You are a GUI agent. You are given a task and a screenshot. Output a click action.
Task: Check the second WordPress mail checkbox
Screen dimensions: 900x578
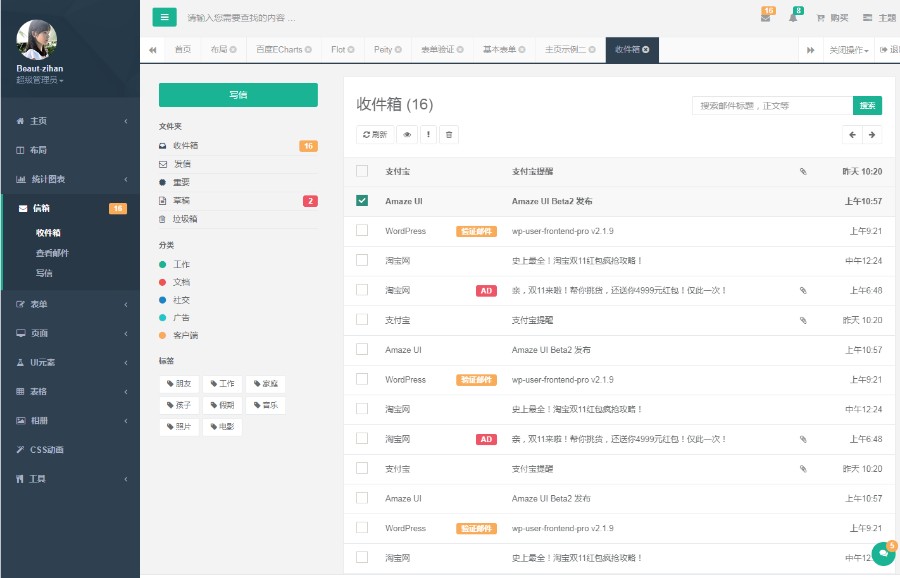tap(362, 379)
